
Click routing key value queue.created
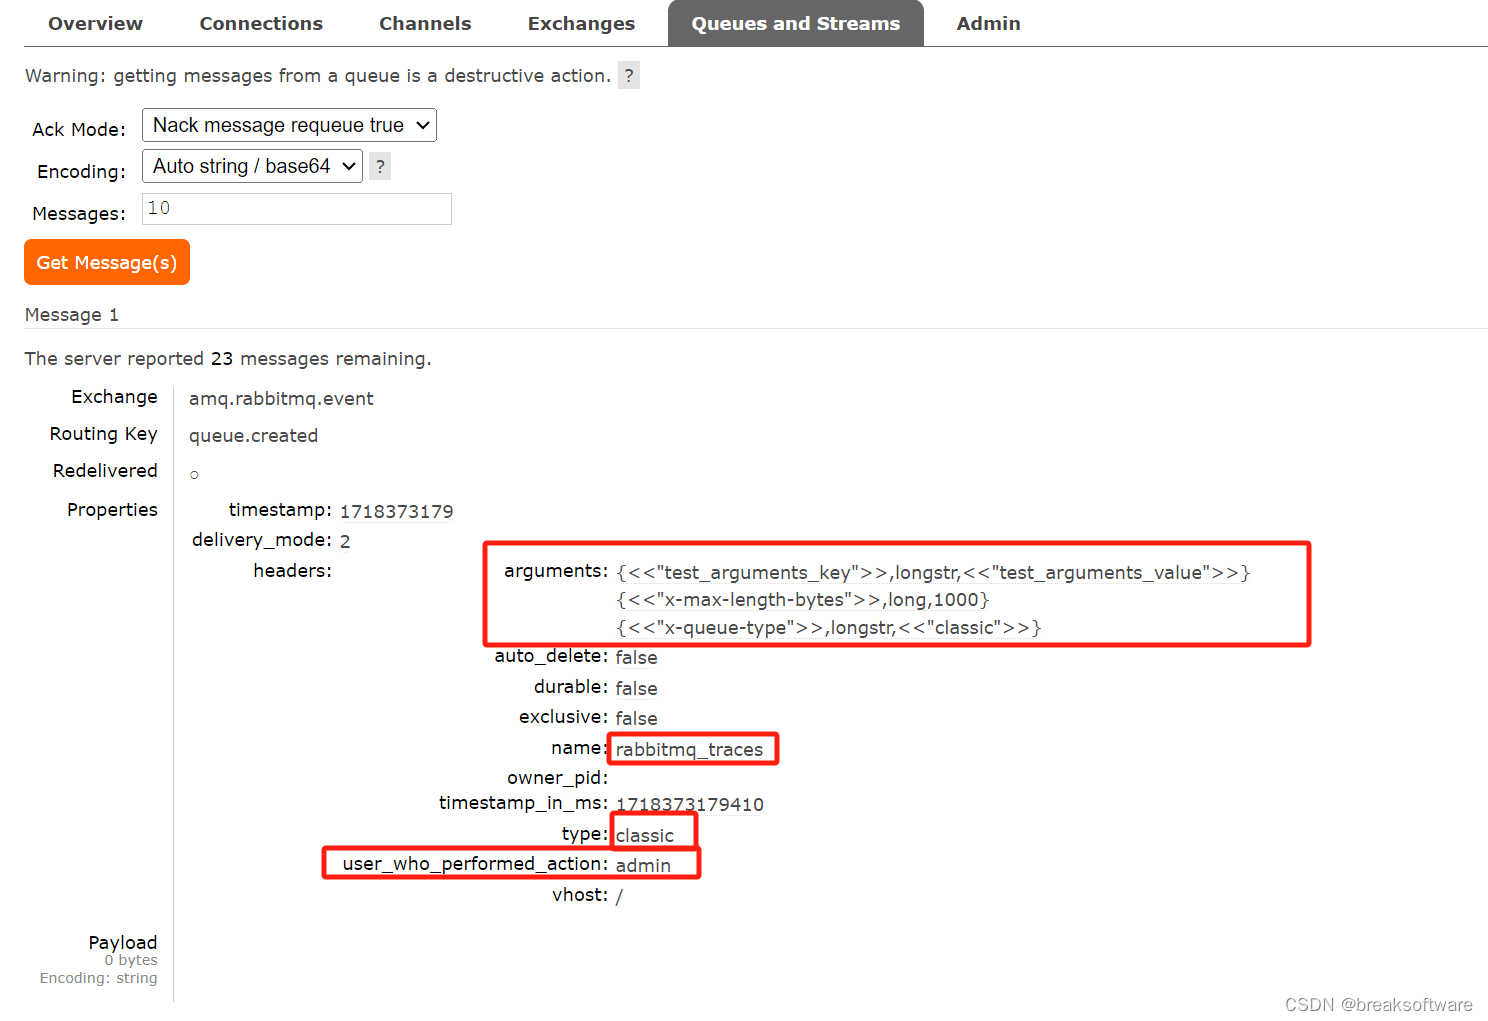click(253, 435)
